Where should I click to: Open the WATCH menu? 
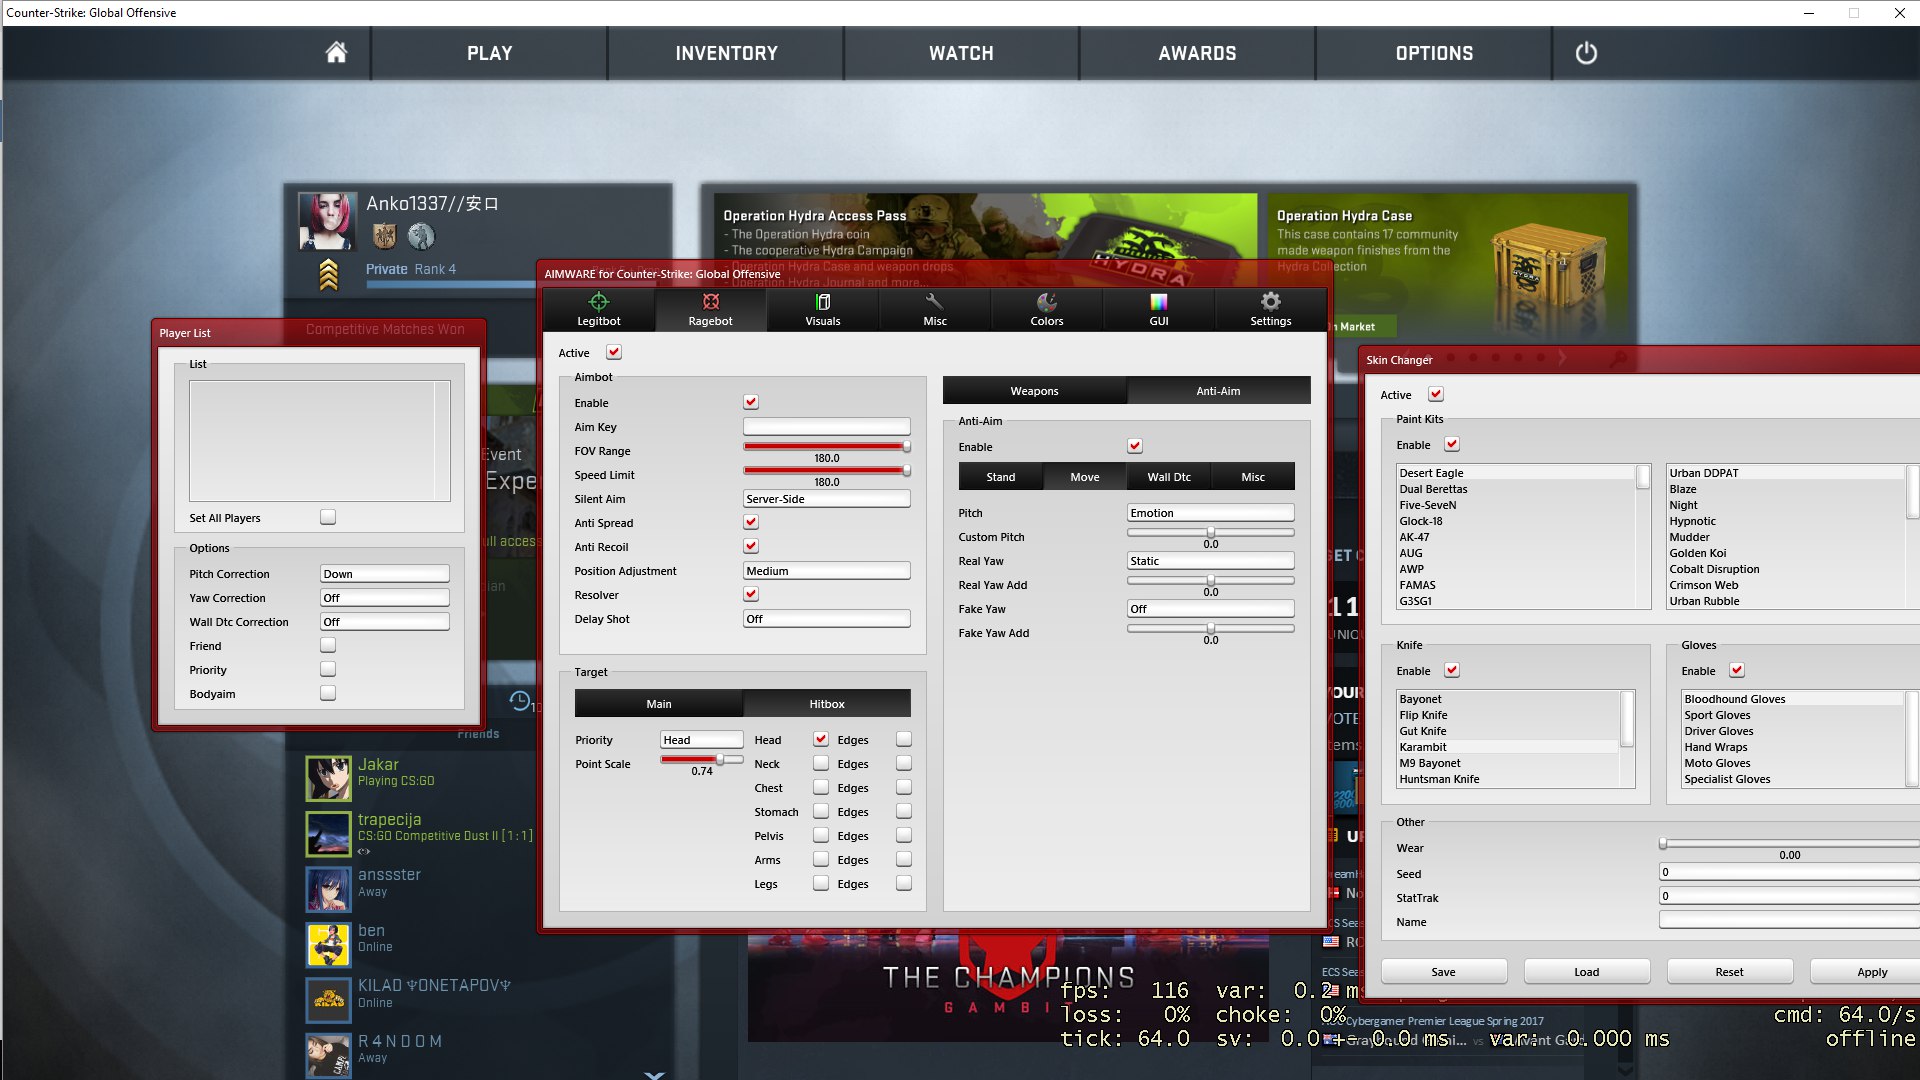click(x=961, y=53)
